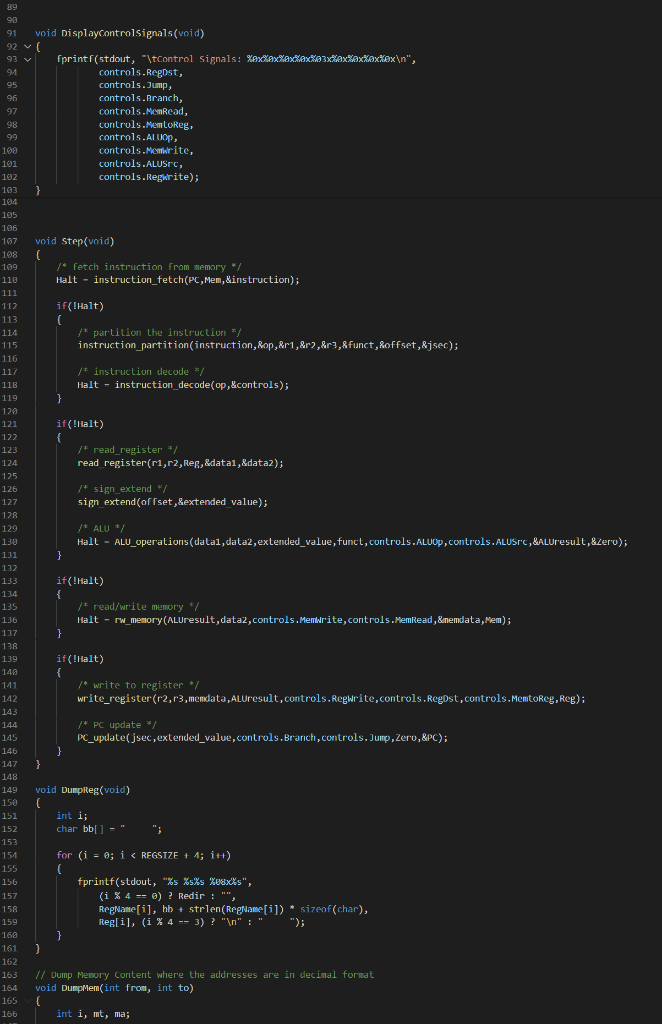Click the DumpMem function name

(80, 988)
